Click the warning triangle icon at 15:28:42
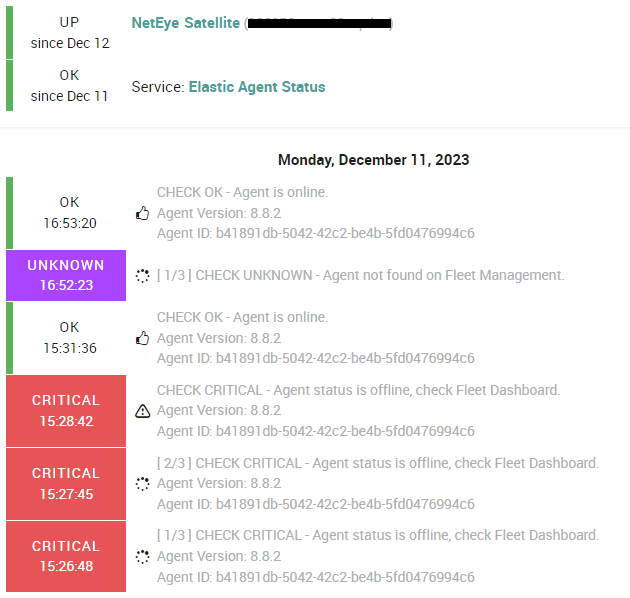Image resolution: width=630 pixels, height=598 pixels. pos(143,411)
